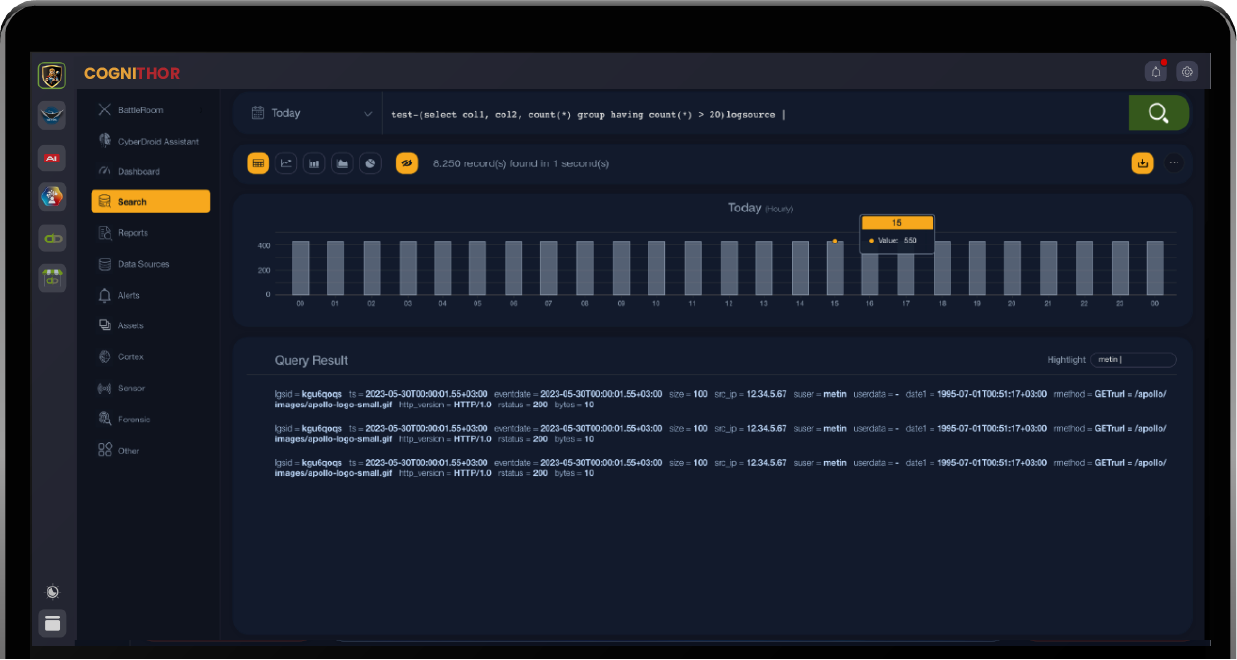The width and height of the screenshot is (1237, 660).
Task: Select the line chart view icon
Action: click(286, 163)
